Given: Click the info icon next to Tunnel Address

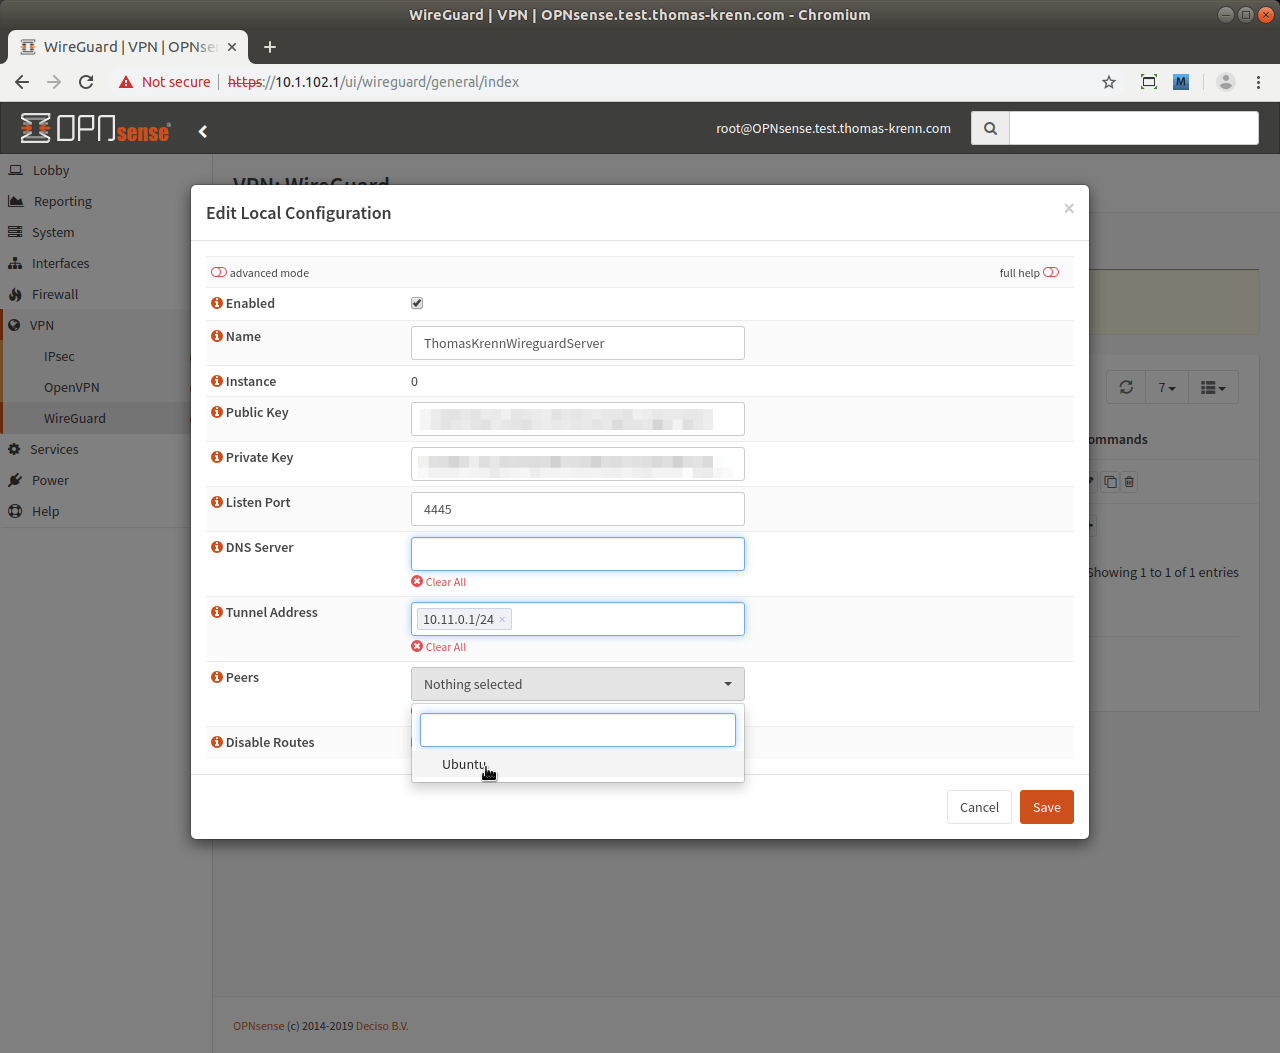Looking at the screenshot, I should click(x=216, y=612).
